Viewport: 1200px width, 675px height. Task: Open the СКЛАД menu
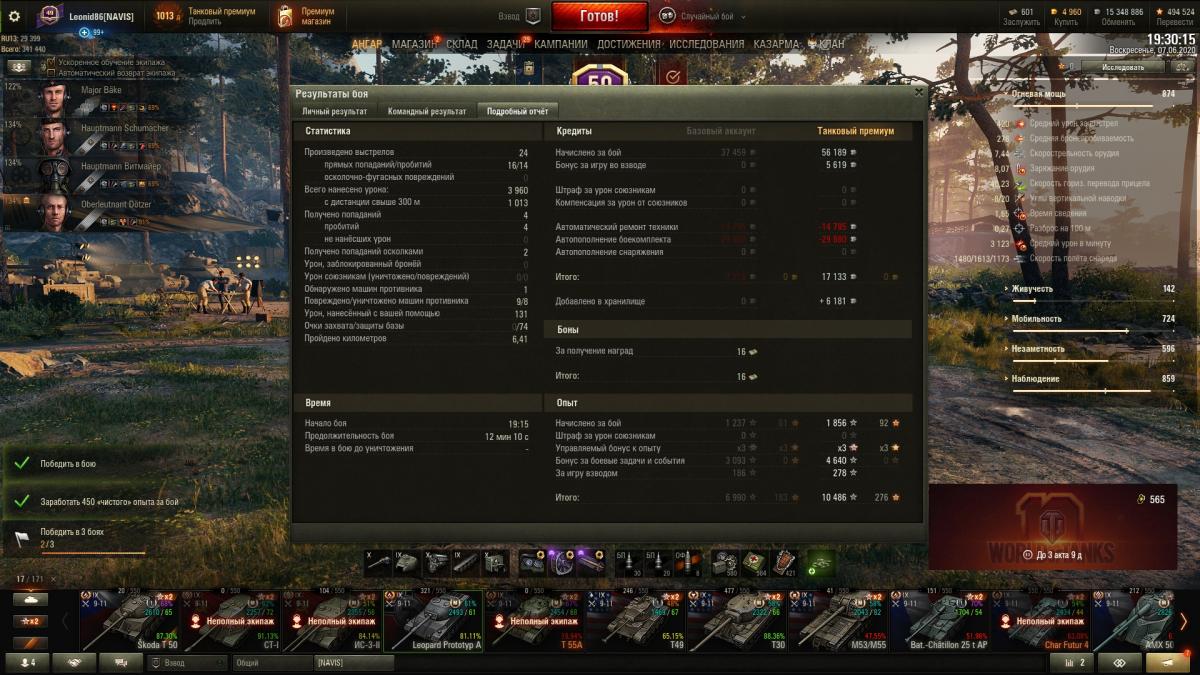point(462,44)
